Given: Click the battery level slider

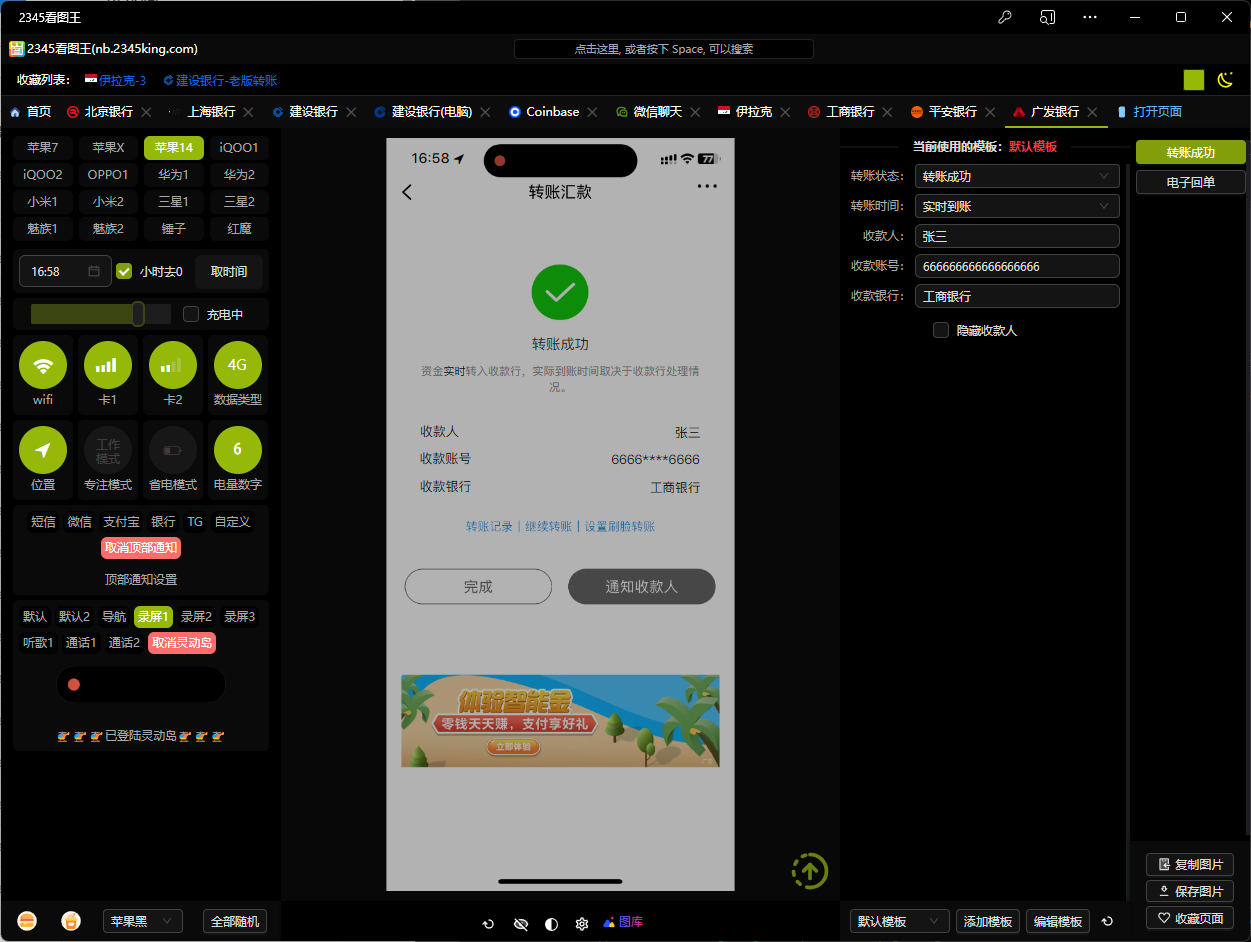Looking at the screenshot, I should coord(101,314).
